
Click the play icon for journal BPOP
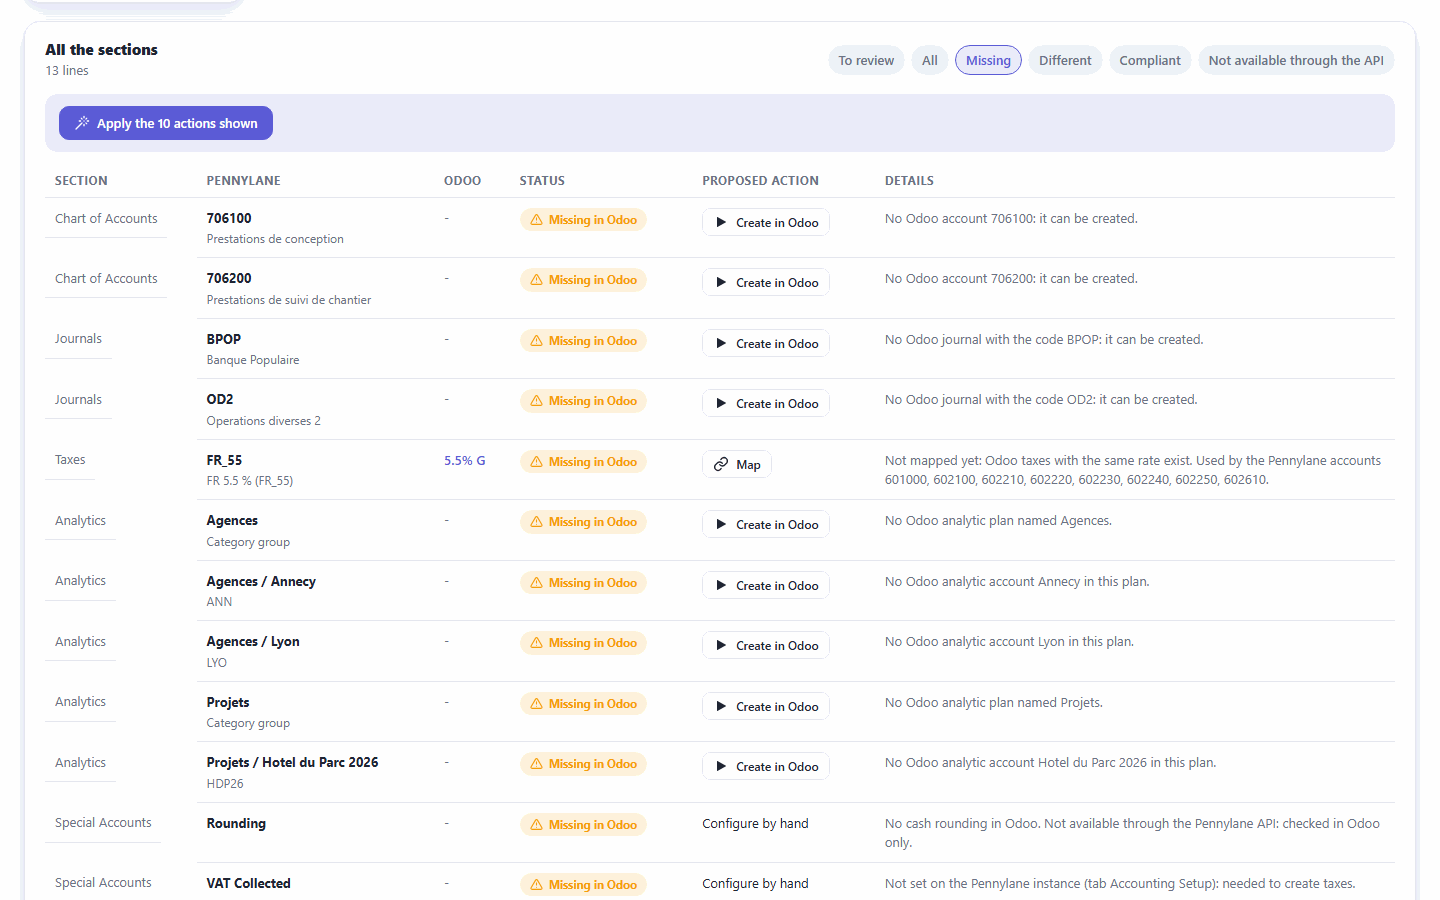pyautogui.click(x=721, y=343)
